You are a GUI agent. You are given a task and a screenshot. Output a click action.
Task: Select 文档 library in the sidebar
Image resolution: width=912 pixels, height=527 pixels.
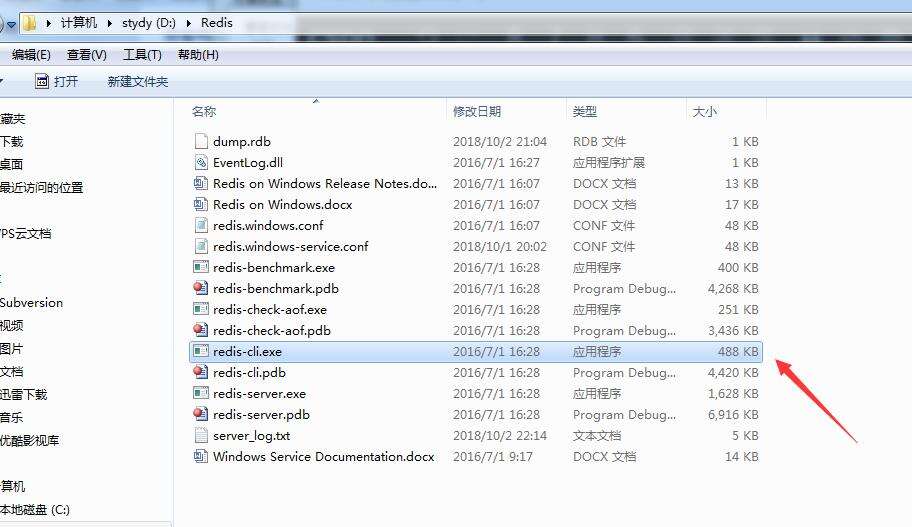coord(12,371)
